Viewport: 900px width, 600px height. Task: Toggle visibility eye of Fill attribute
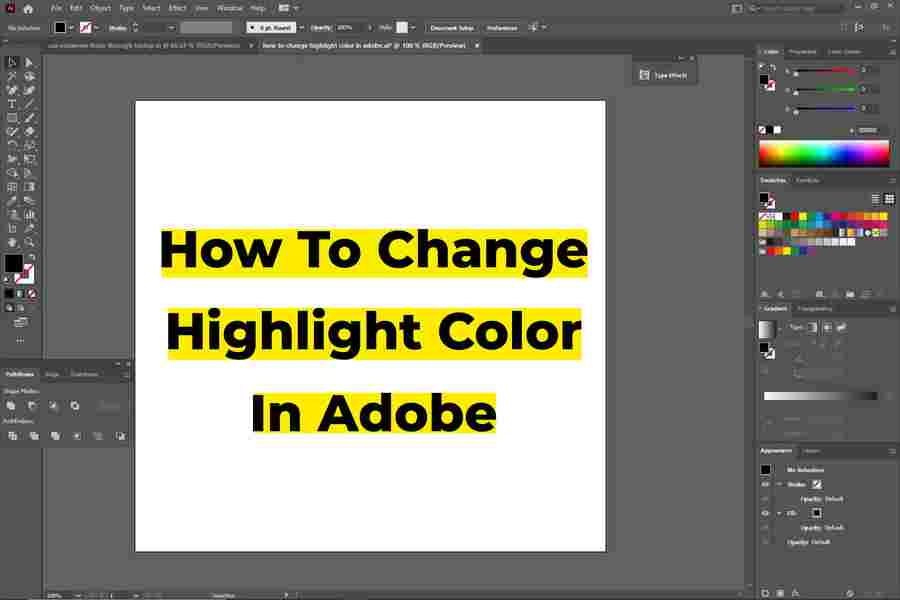coord(765,513)
